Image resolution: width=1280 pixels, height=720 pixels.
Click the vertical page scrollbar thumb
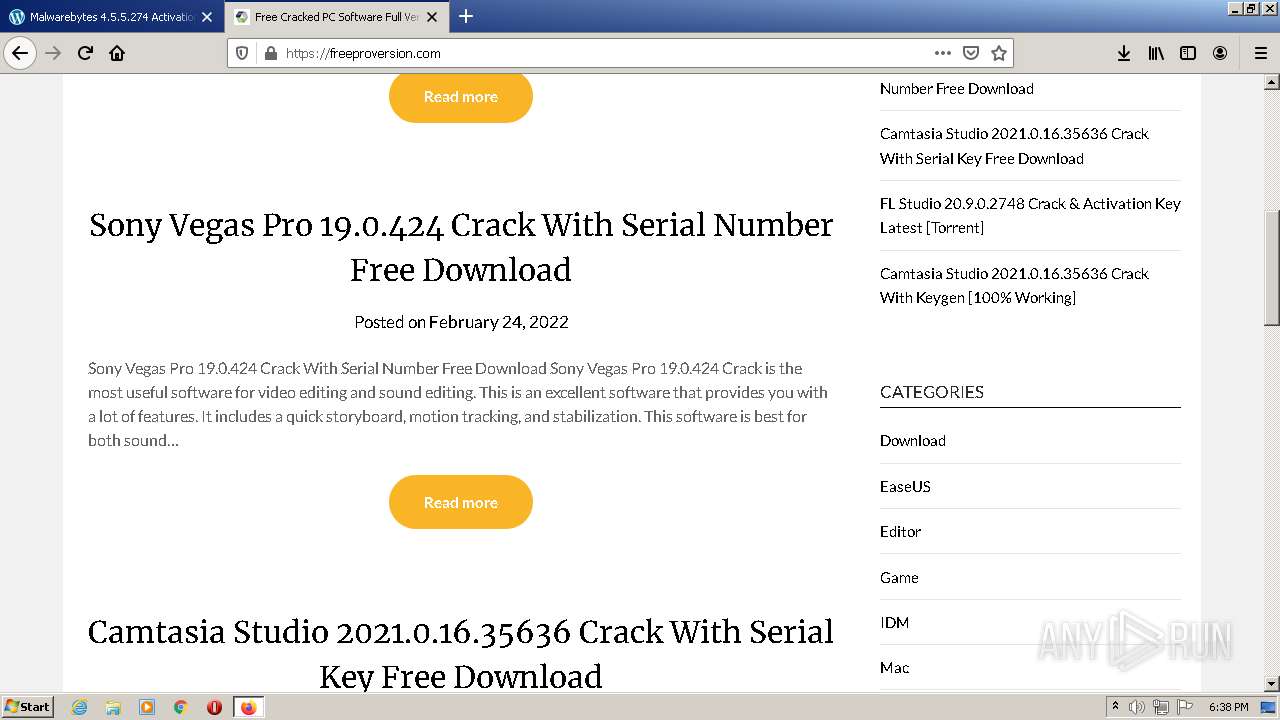point(1271,268)
